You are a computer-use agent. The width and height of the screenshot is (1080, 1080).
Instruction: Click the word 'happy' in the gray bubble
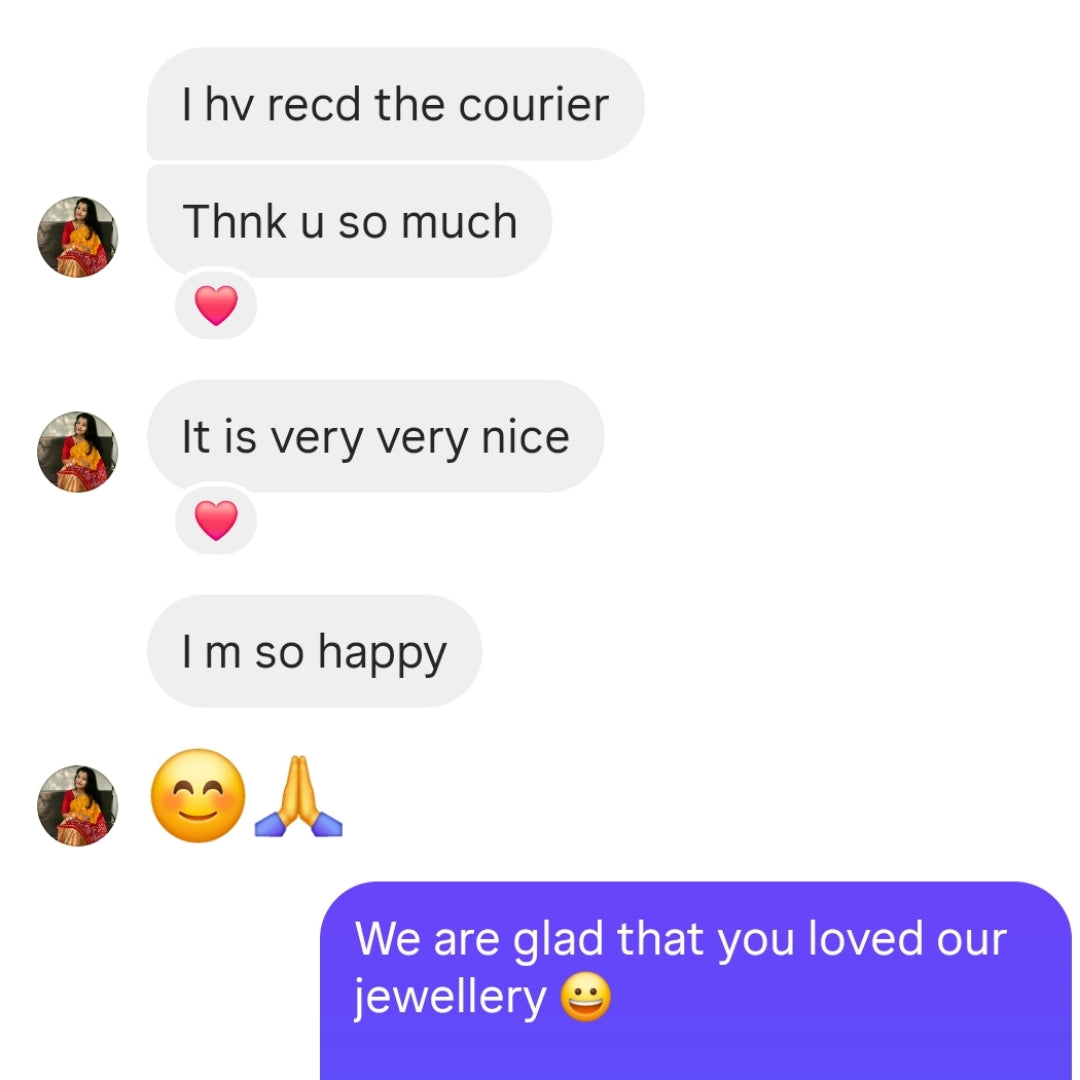[382, 654]
